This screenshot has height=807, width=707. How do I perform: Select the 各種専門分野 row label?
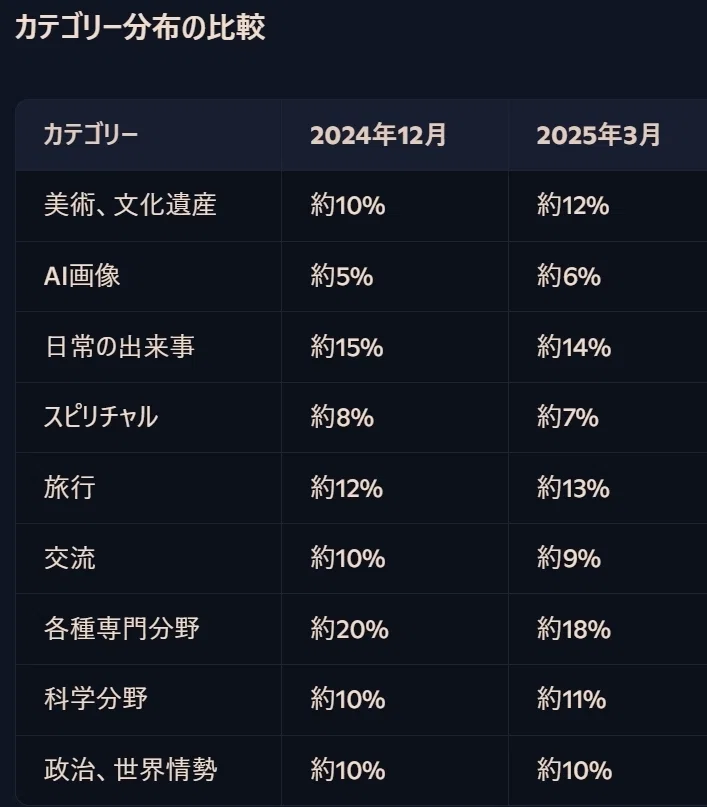(x=121, y=628)
